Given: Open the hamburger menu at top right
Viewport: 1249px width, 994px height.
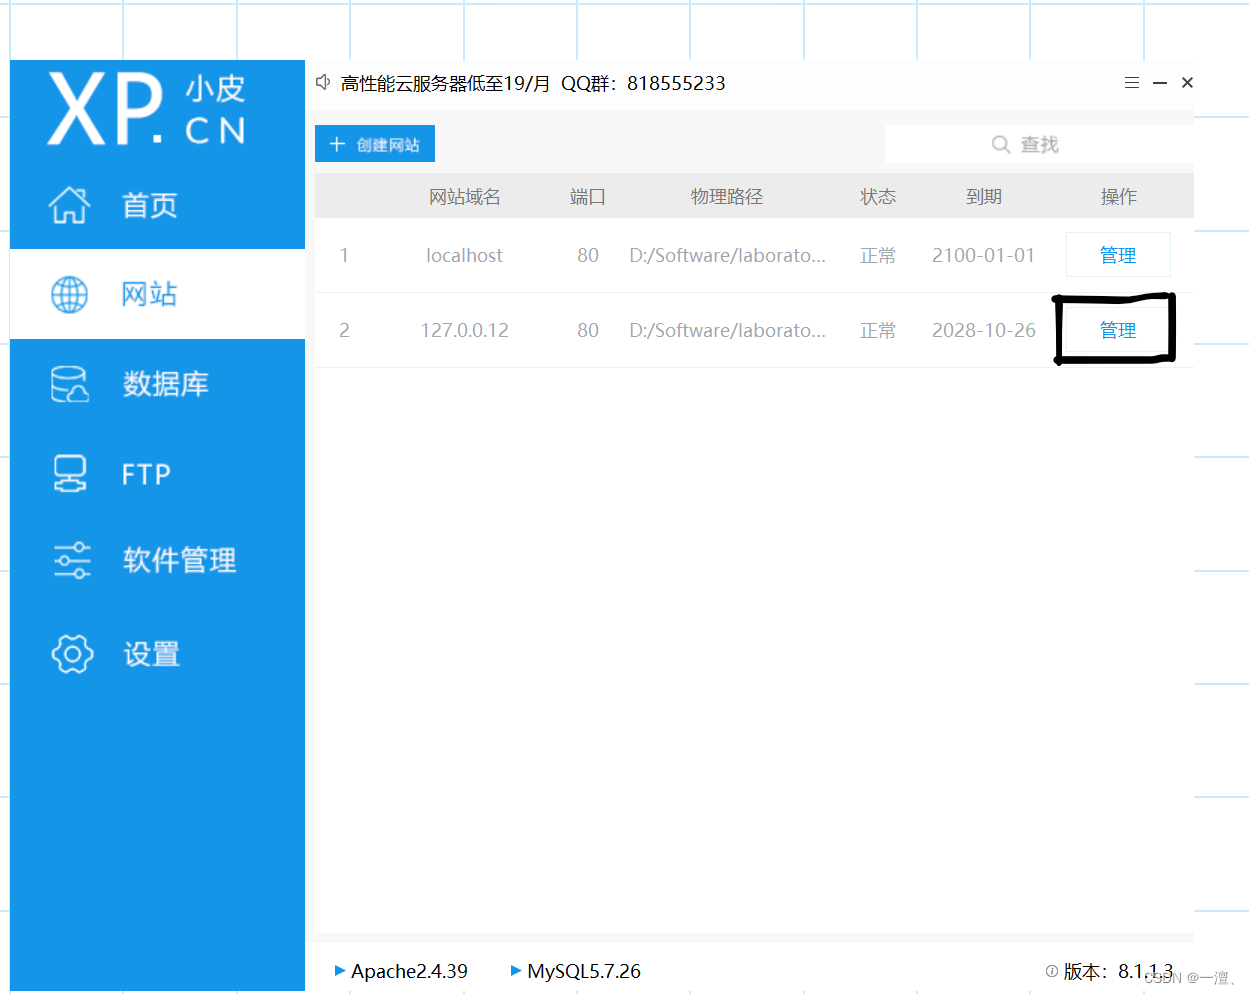Looking at the screenshot, I should 1131,83.
